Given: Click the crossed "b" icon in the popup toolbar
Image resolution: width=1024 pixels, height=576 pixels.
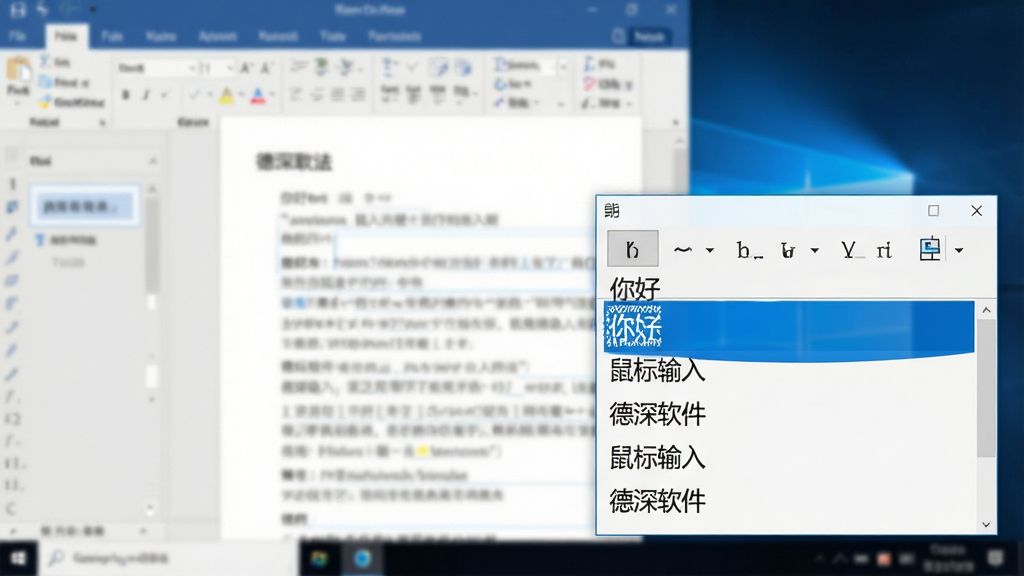Looking at the screenshot, I should [788, 250].
